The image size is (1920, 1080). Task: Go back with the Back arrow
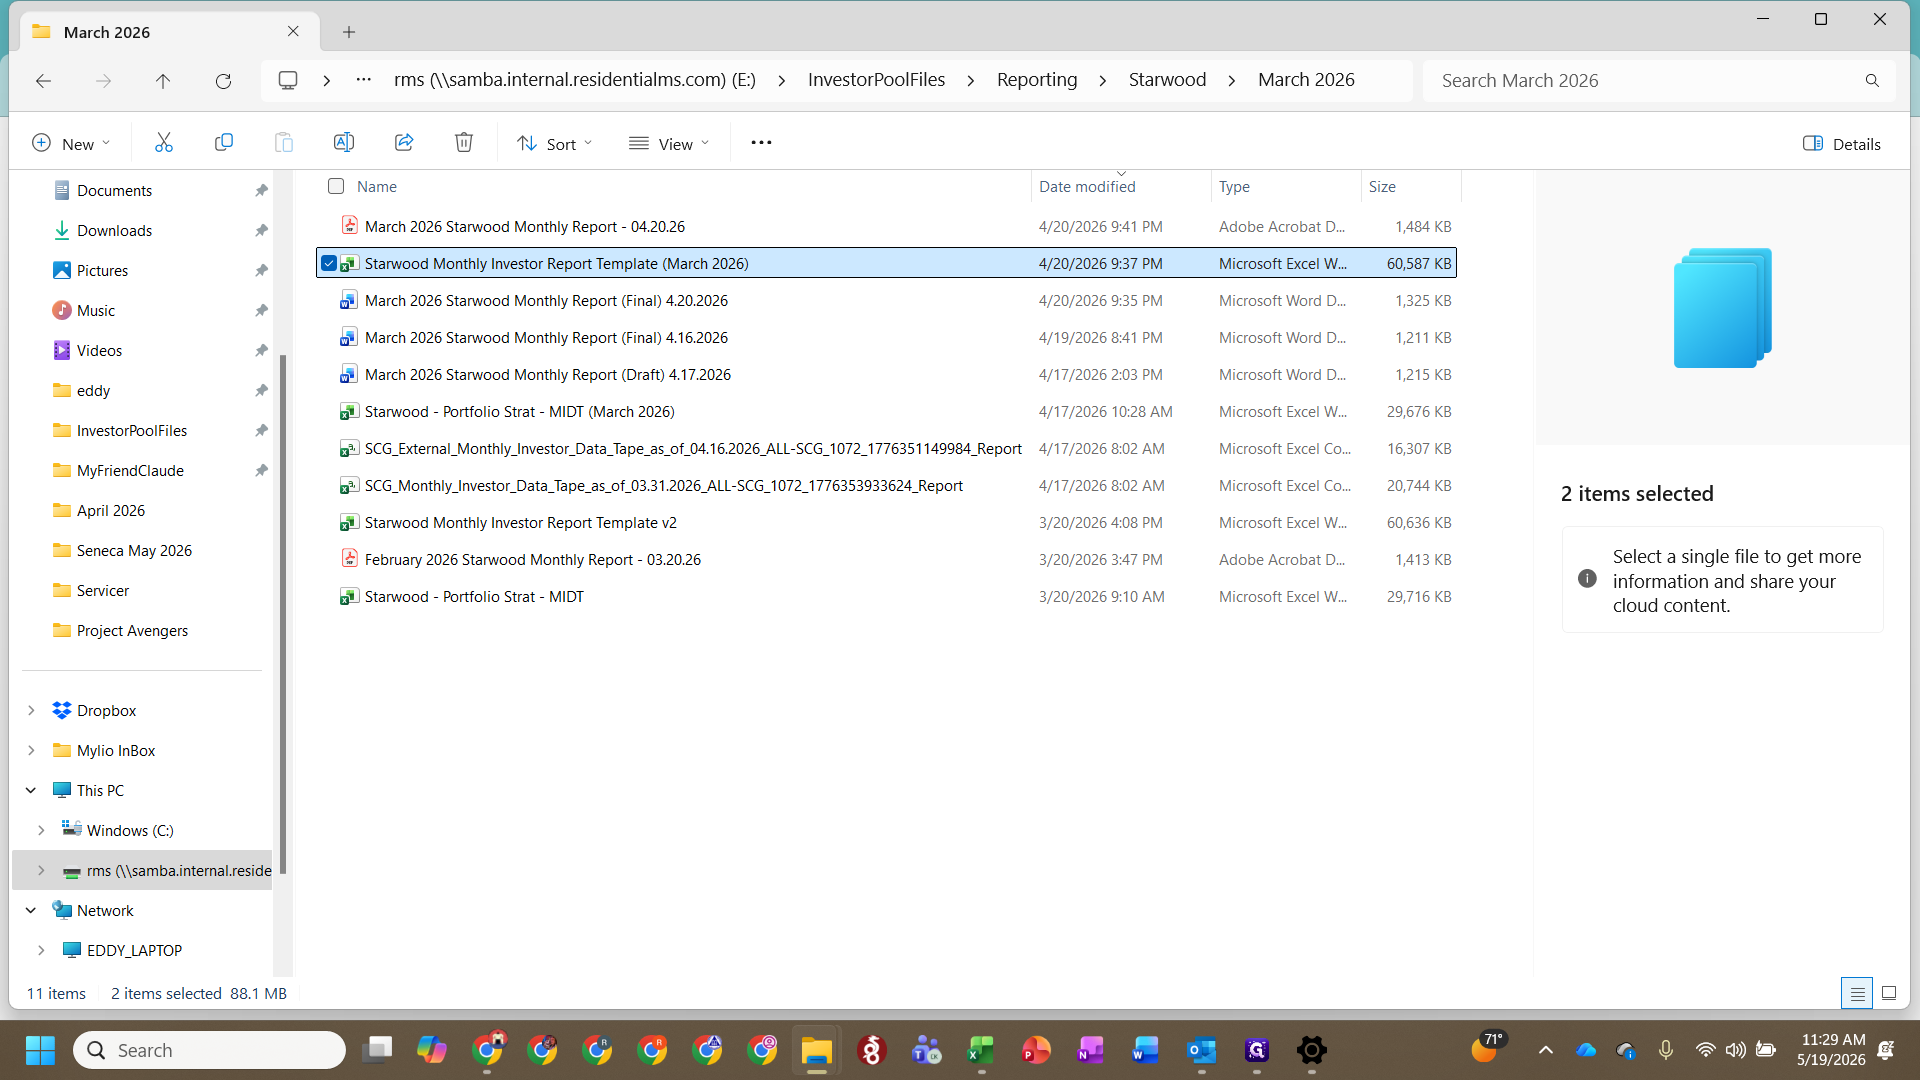[x=43, y=81]
